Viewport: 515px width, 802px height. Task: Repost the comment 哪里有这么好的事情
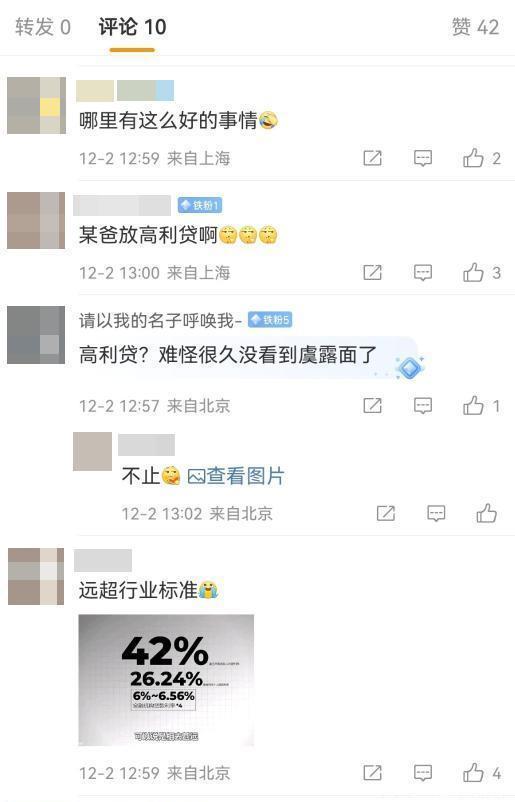[372, 159]
